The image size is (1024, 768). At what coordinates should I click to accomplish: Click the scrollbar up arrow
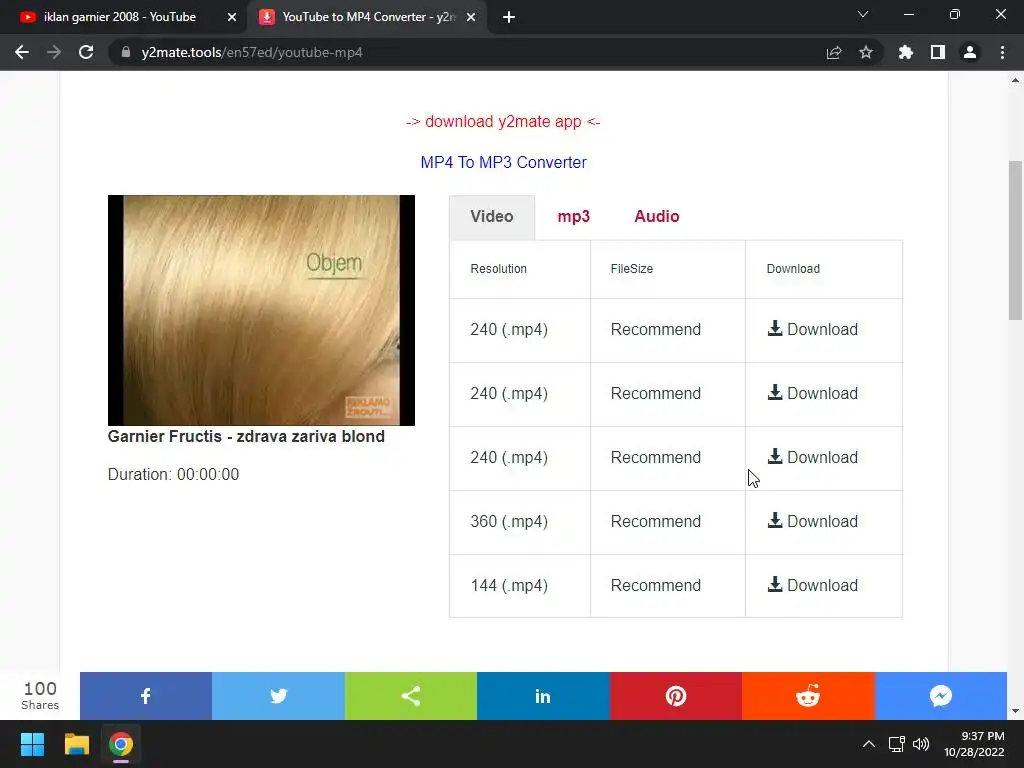click(1016, 81)
